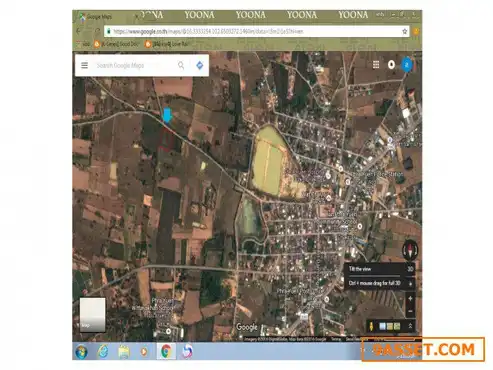Screen dimensions: 493x370
Task: Open Internet Explorer from the taskbar
Action: [103, 351]
